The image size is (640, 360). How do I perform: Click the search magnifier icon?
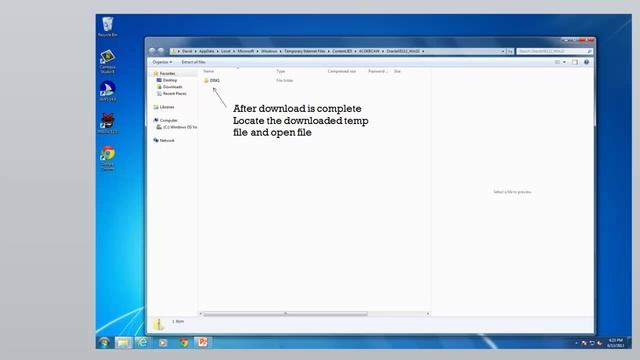pos(589,51)
